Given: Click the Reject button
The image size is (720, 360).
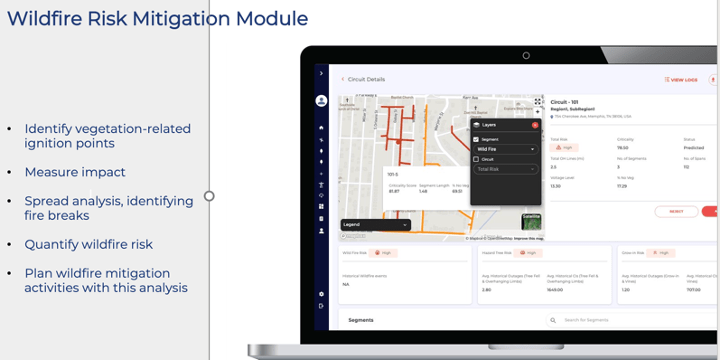Looking at the screenshot, I should pyautogui.click(x=676, y=212).
